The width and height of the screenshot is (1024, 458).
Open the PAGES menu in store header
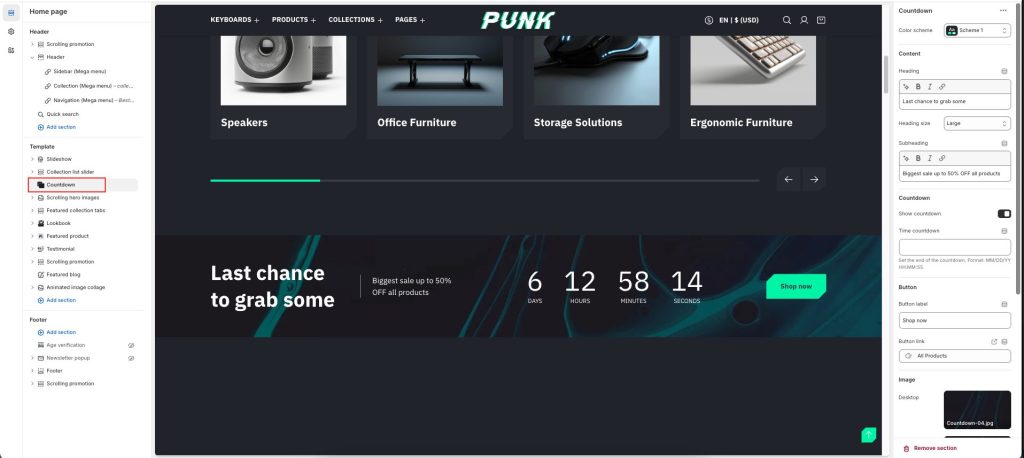[x=410, y=20]
